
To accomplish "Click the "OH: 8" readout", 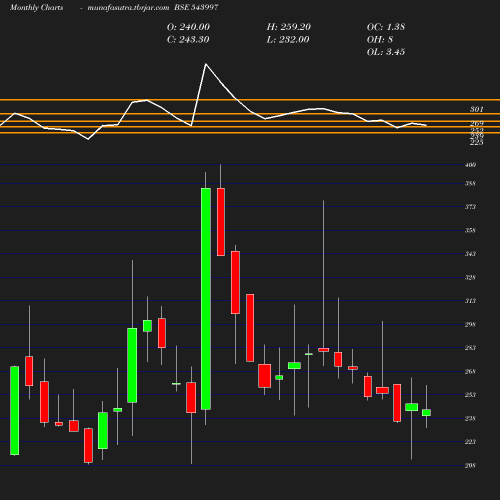I will 380,40.
